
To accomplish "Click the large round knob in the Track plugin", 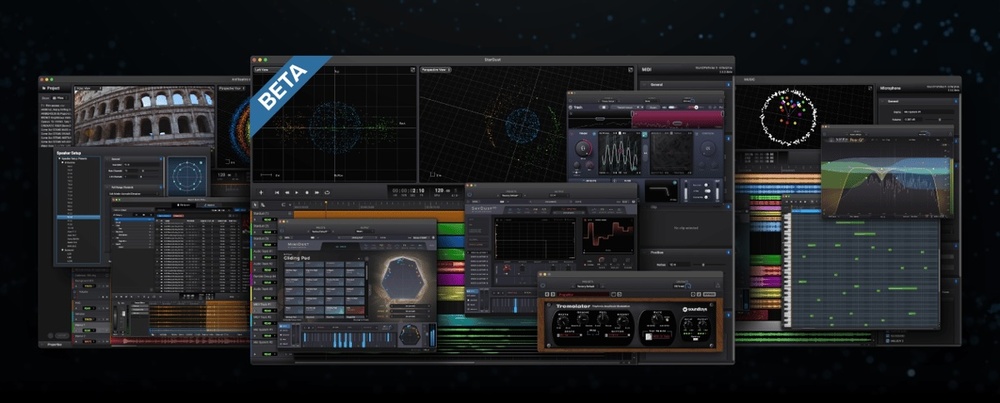I will (585, 151).
